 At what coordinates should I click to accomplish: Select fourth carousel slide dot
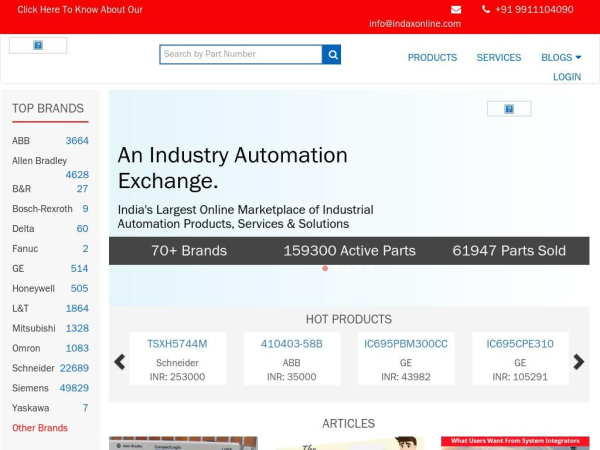point(359,269)
